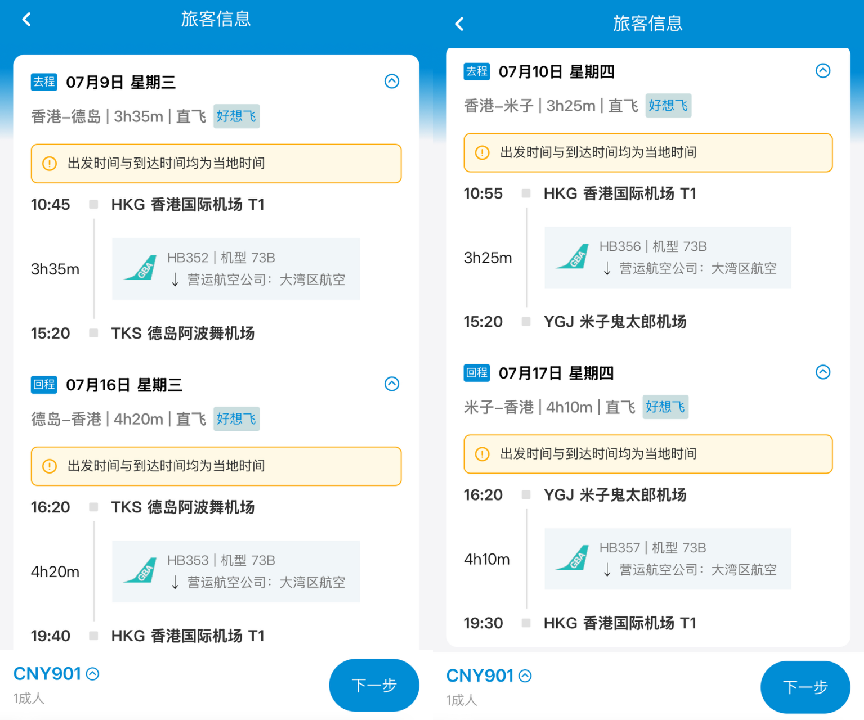Collapse the 07月16日 return flight section

tap(392, 384)
